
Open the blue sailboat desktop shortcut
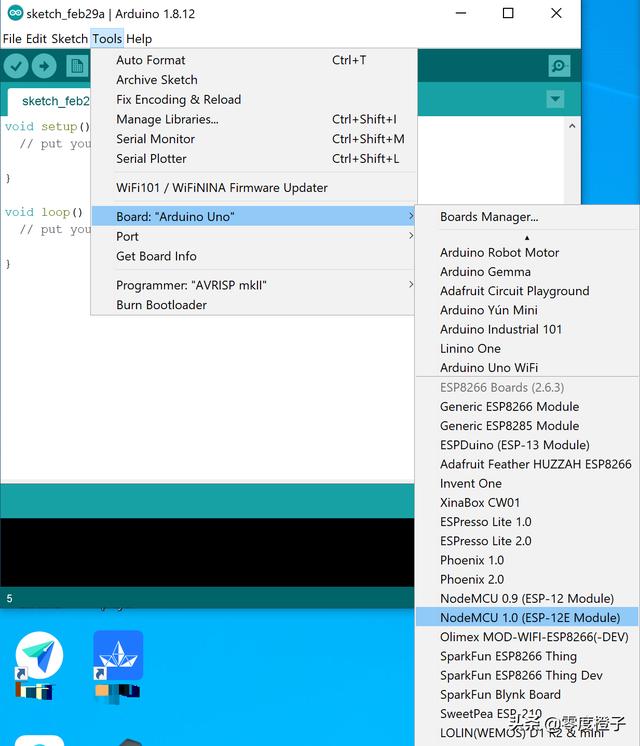[x=118, y=656]
